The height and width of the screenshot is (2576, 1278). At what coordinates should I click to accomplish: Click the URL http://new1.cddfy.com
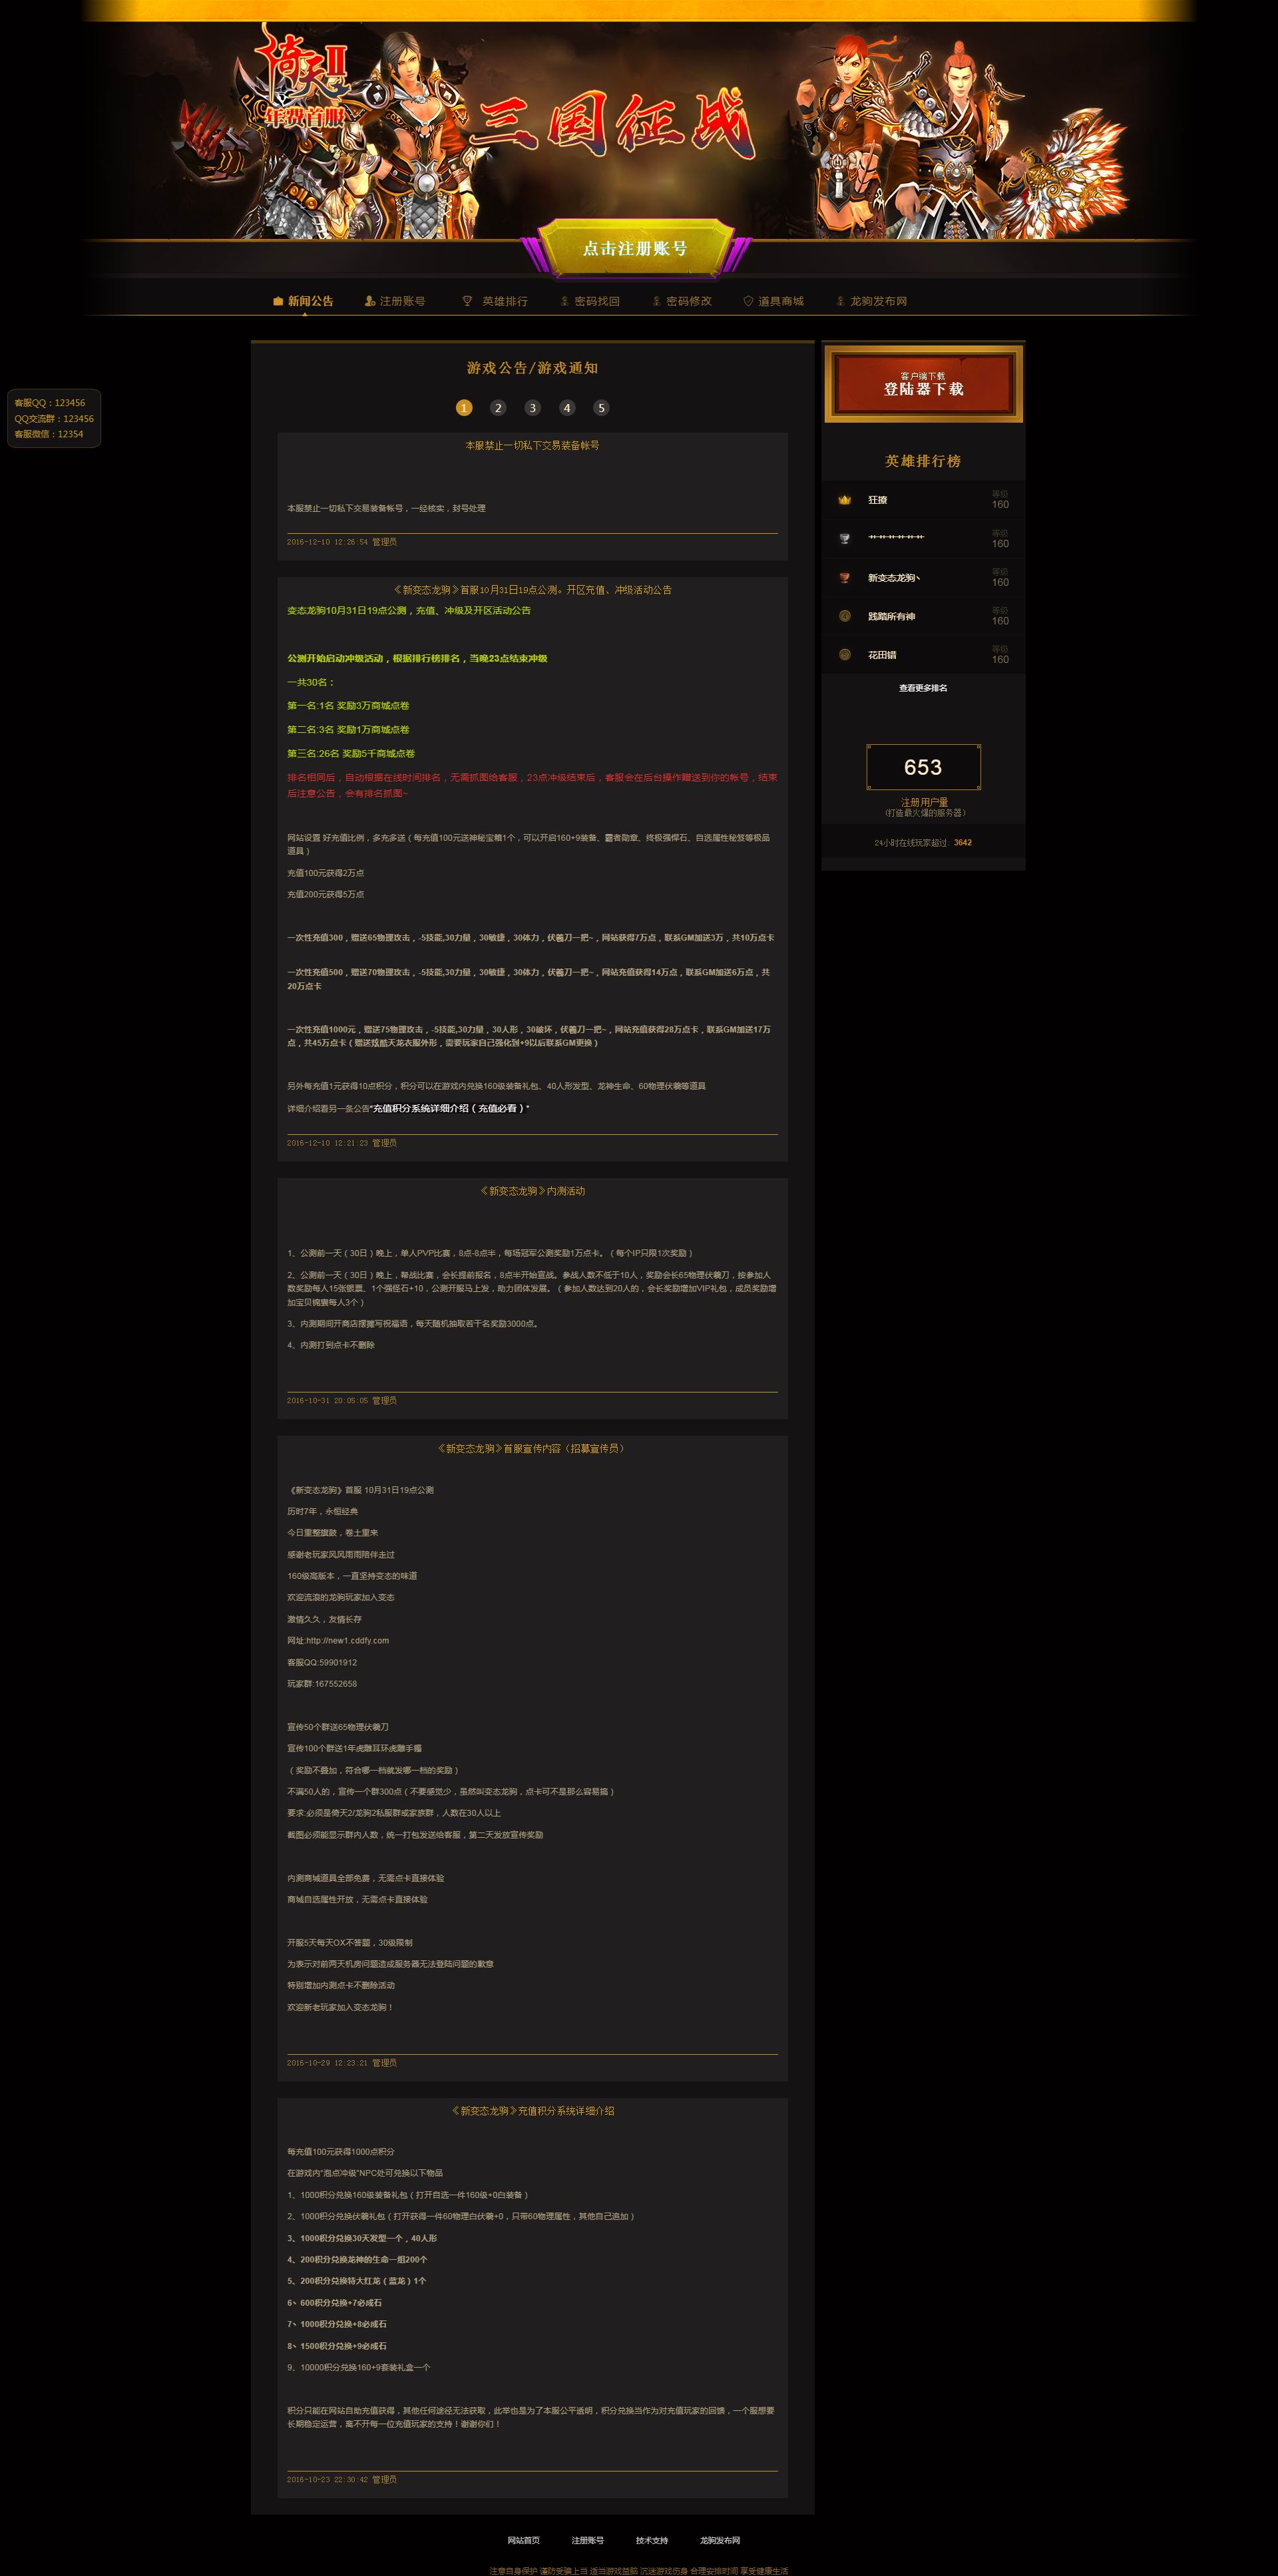point(347,1641)
